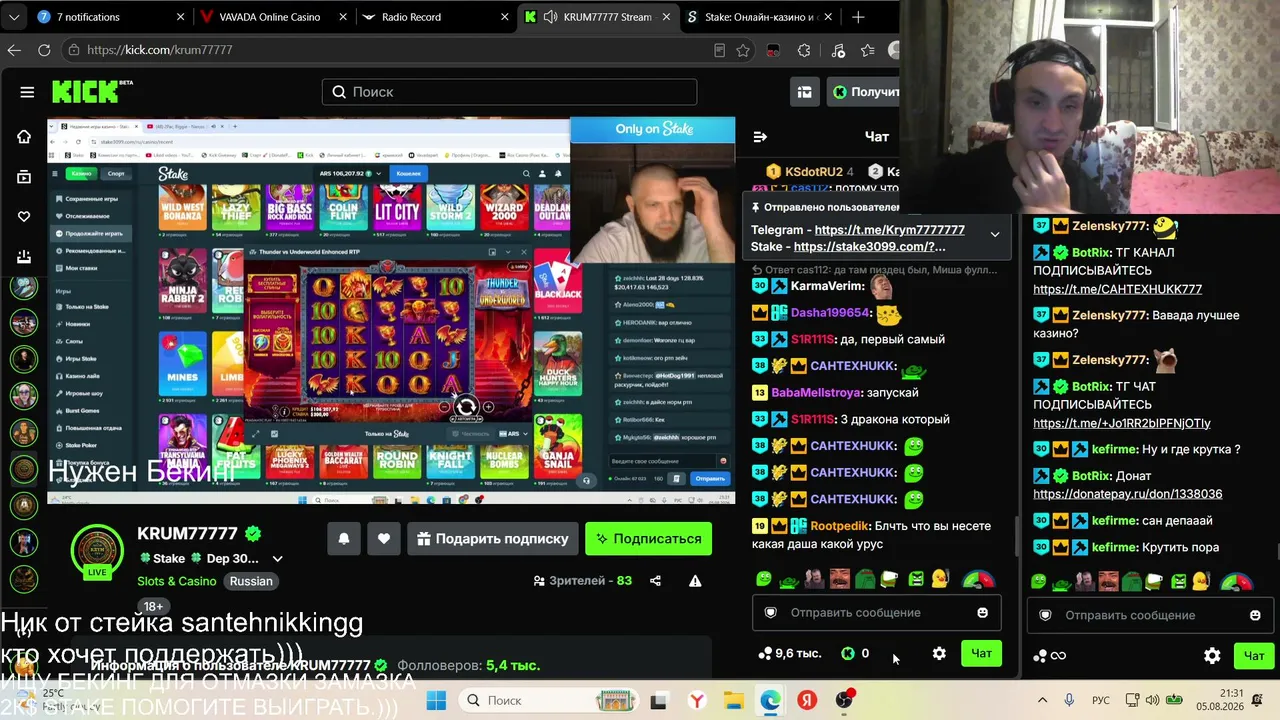Report the stream via warning icon

(695, 581)
